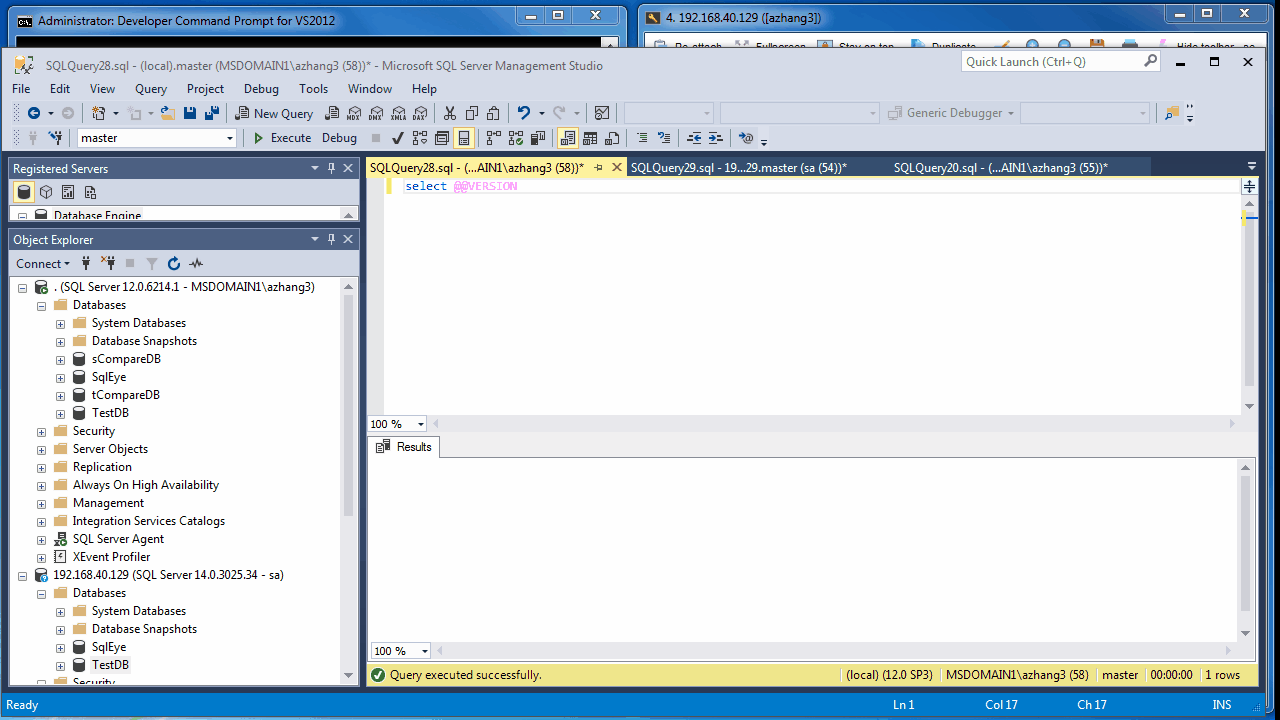Open the Connect dropdown in Object Explorer
Viewport: 1280px width, 720px height.
pos(43,264)
